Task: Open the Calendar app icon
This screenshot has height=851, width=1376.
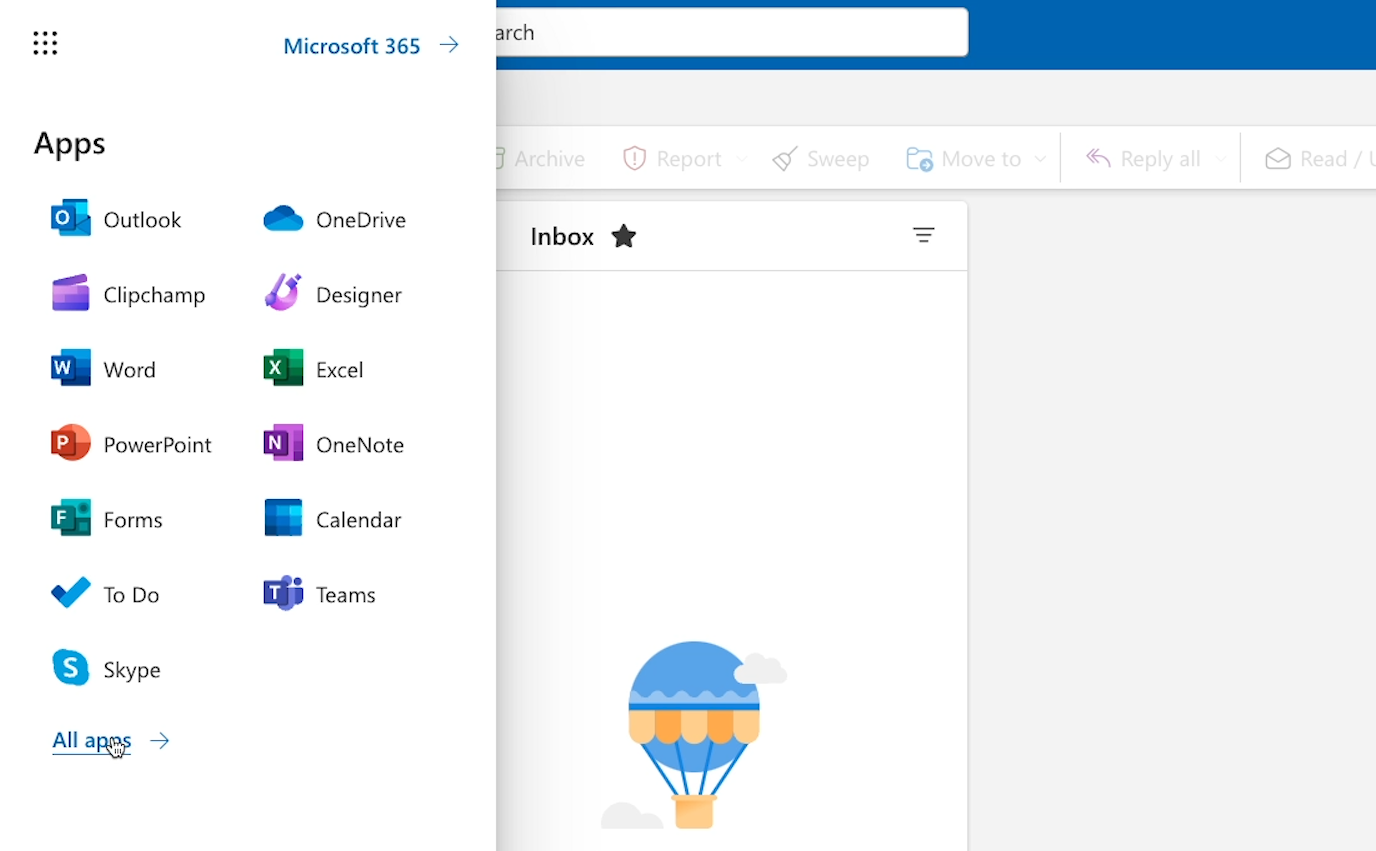Action: pyautogui.click(x=283, y=519)
